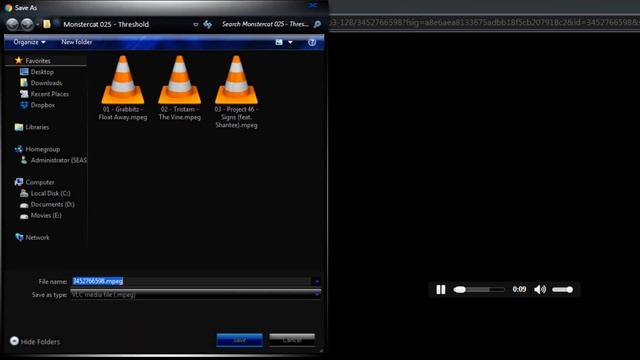Click the volume slider in the player

coord(562,289)
